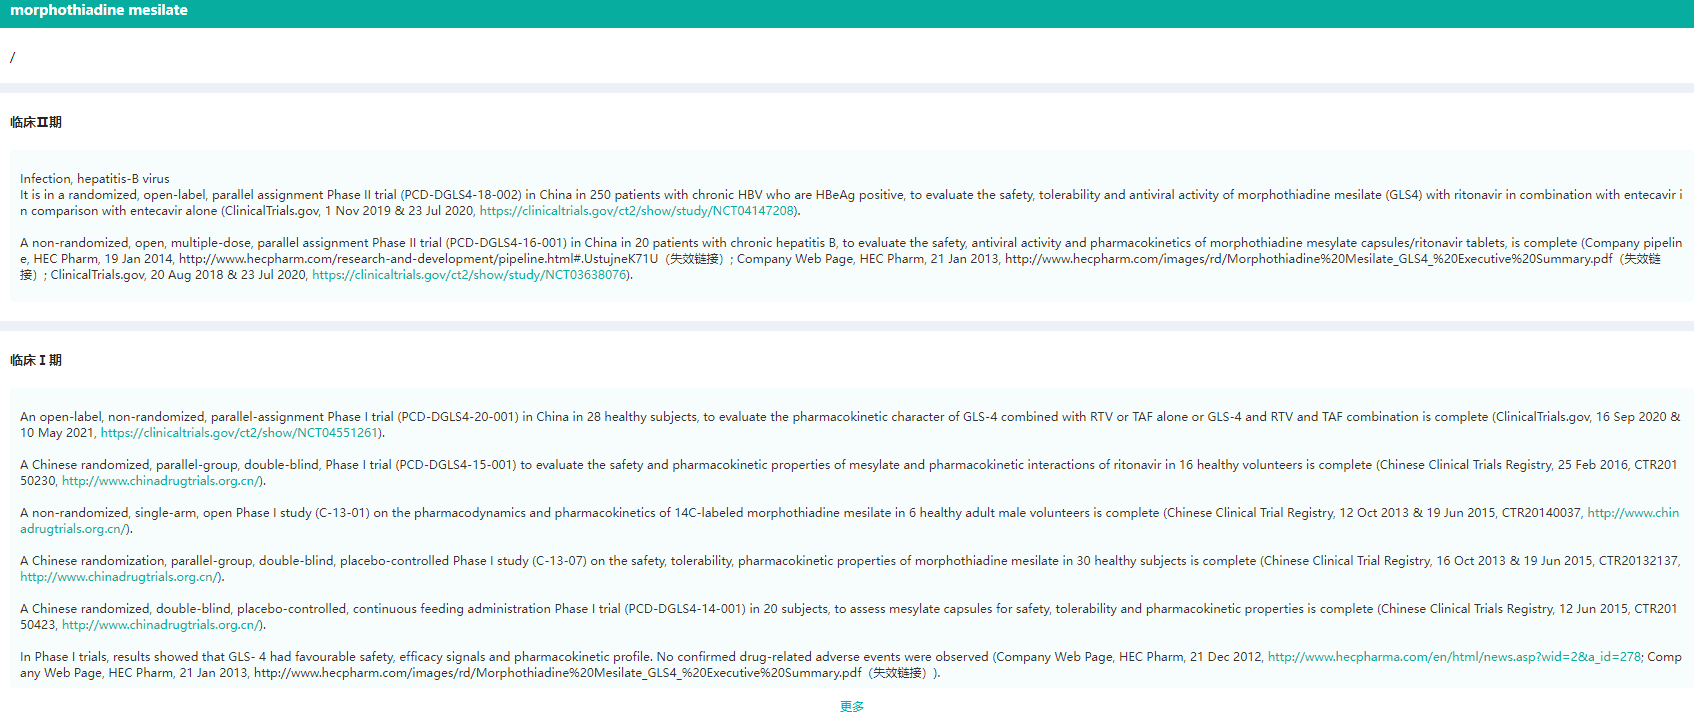Click the PCD-DGLS4-18-002 trial identifier text
Screen dimensions: 1694x726
pyautogui.click(x=461, y=195)
